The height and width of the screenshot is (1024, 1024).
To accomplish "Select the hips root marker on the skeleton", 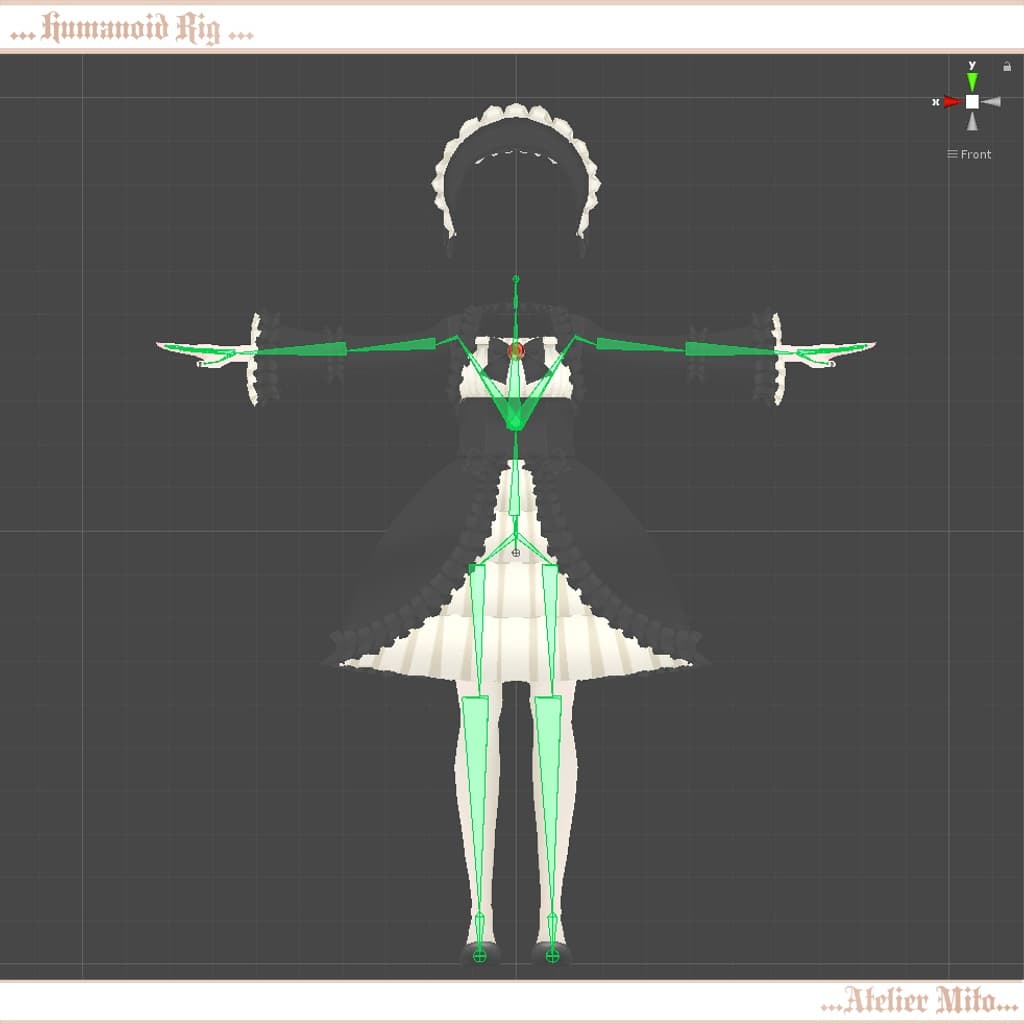I will (x=516, y=552).
